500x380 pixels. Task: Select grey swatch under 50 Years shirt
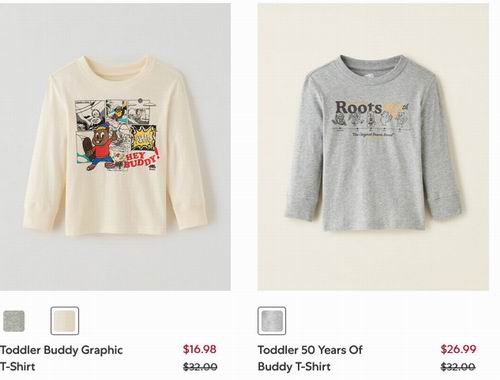click(272, 321)
